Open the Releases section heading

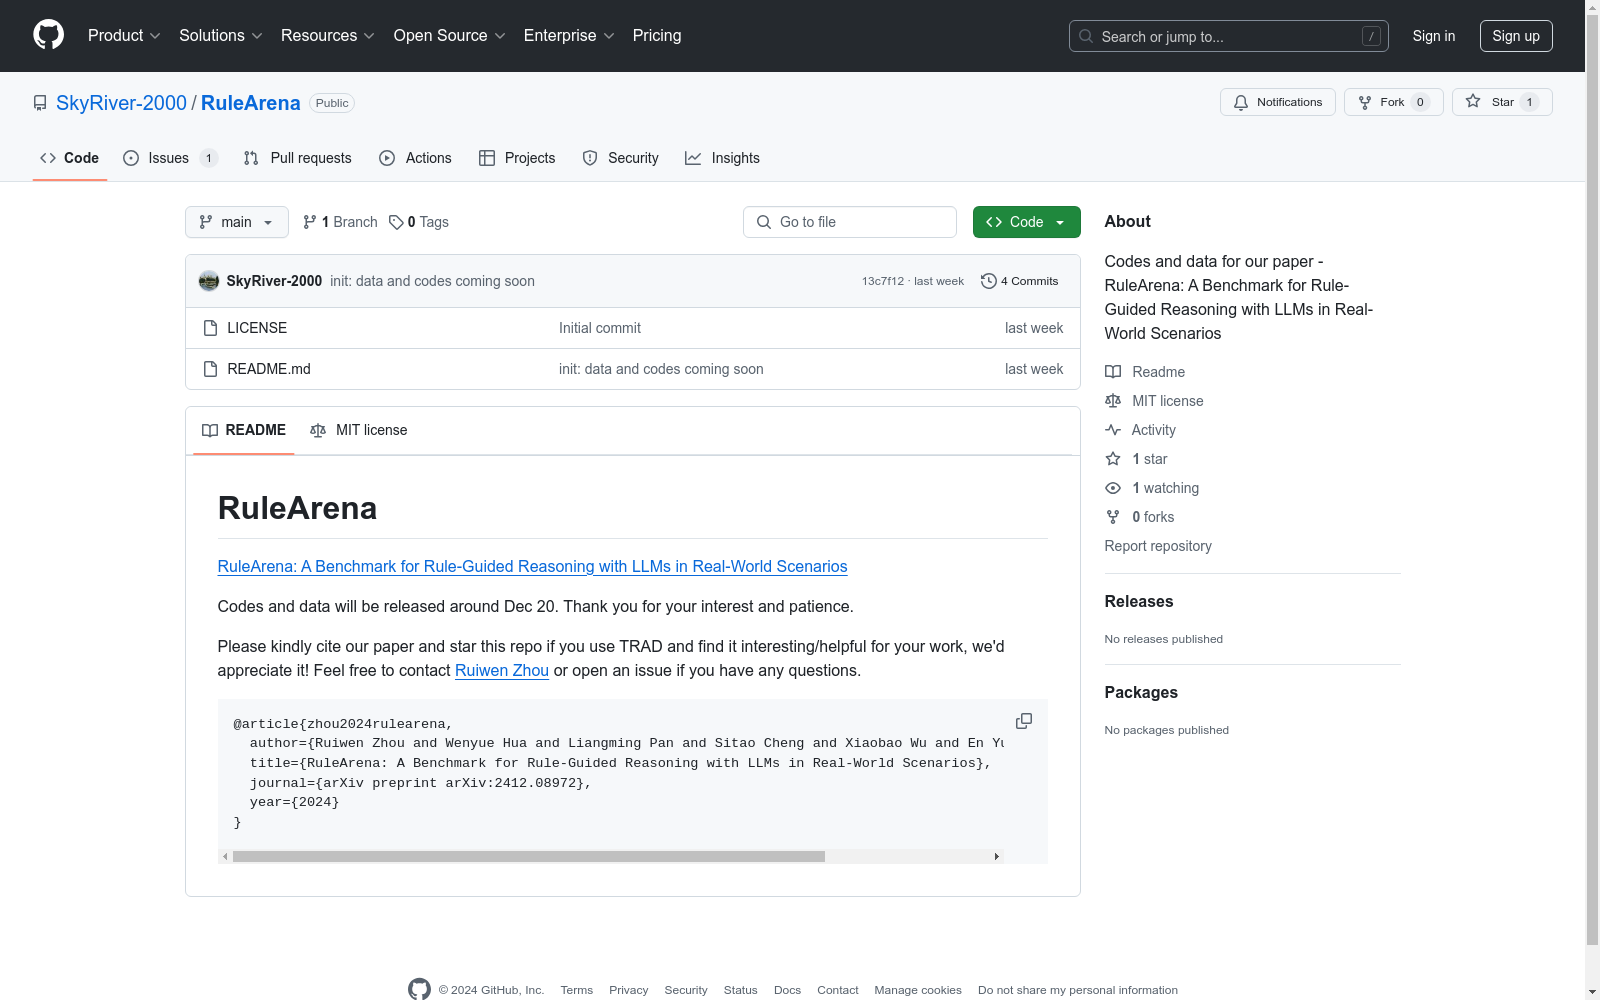point(1139,601)
